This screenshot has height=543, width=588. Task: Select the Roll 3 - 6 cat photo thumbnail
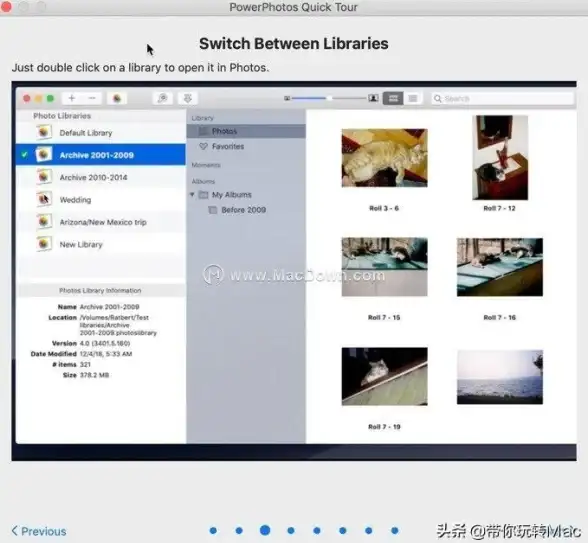[384, 158]
